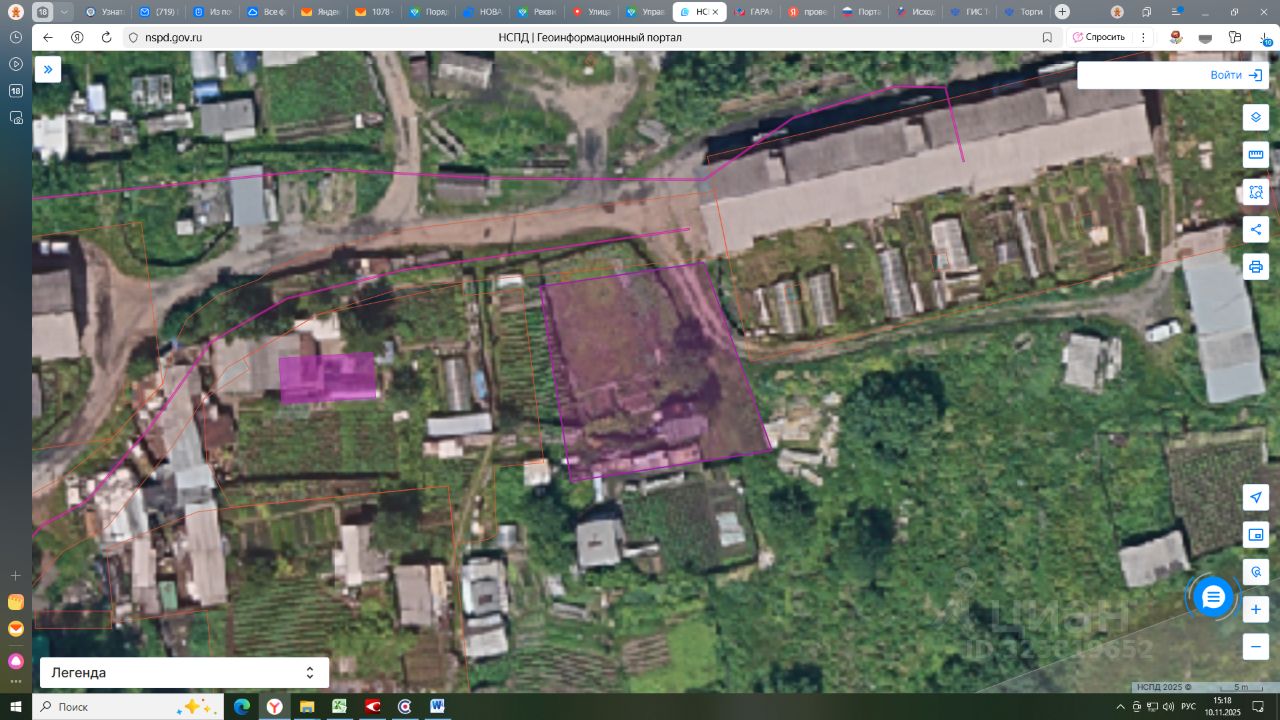The height and width of the screenshot is (720, 1280).
Task: Open Microsoft Edge from the taskbar
Action: pos(241,706)
